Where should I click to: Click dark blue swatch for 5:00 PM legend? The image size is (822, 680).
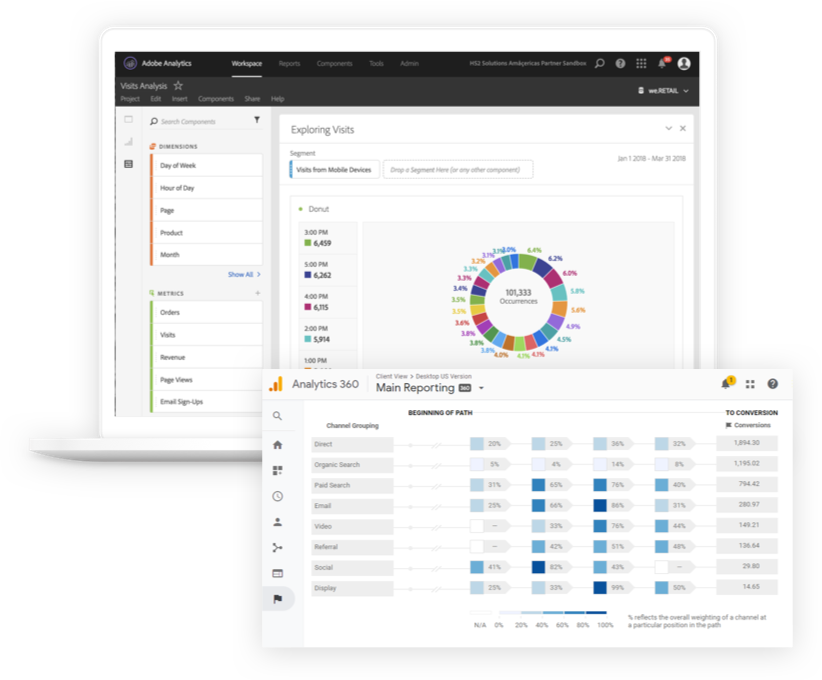[308, 275]
